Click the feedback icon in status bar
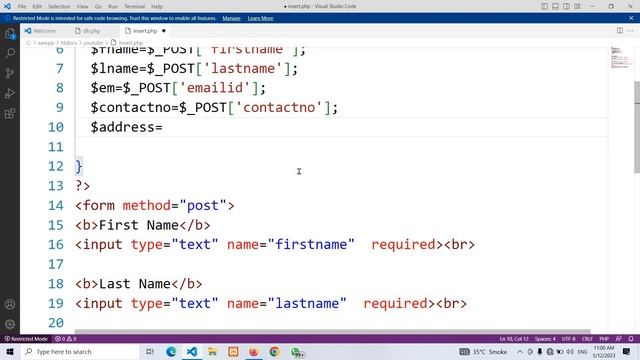The image size is (640, 360). tap(619, 339)
